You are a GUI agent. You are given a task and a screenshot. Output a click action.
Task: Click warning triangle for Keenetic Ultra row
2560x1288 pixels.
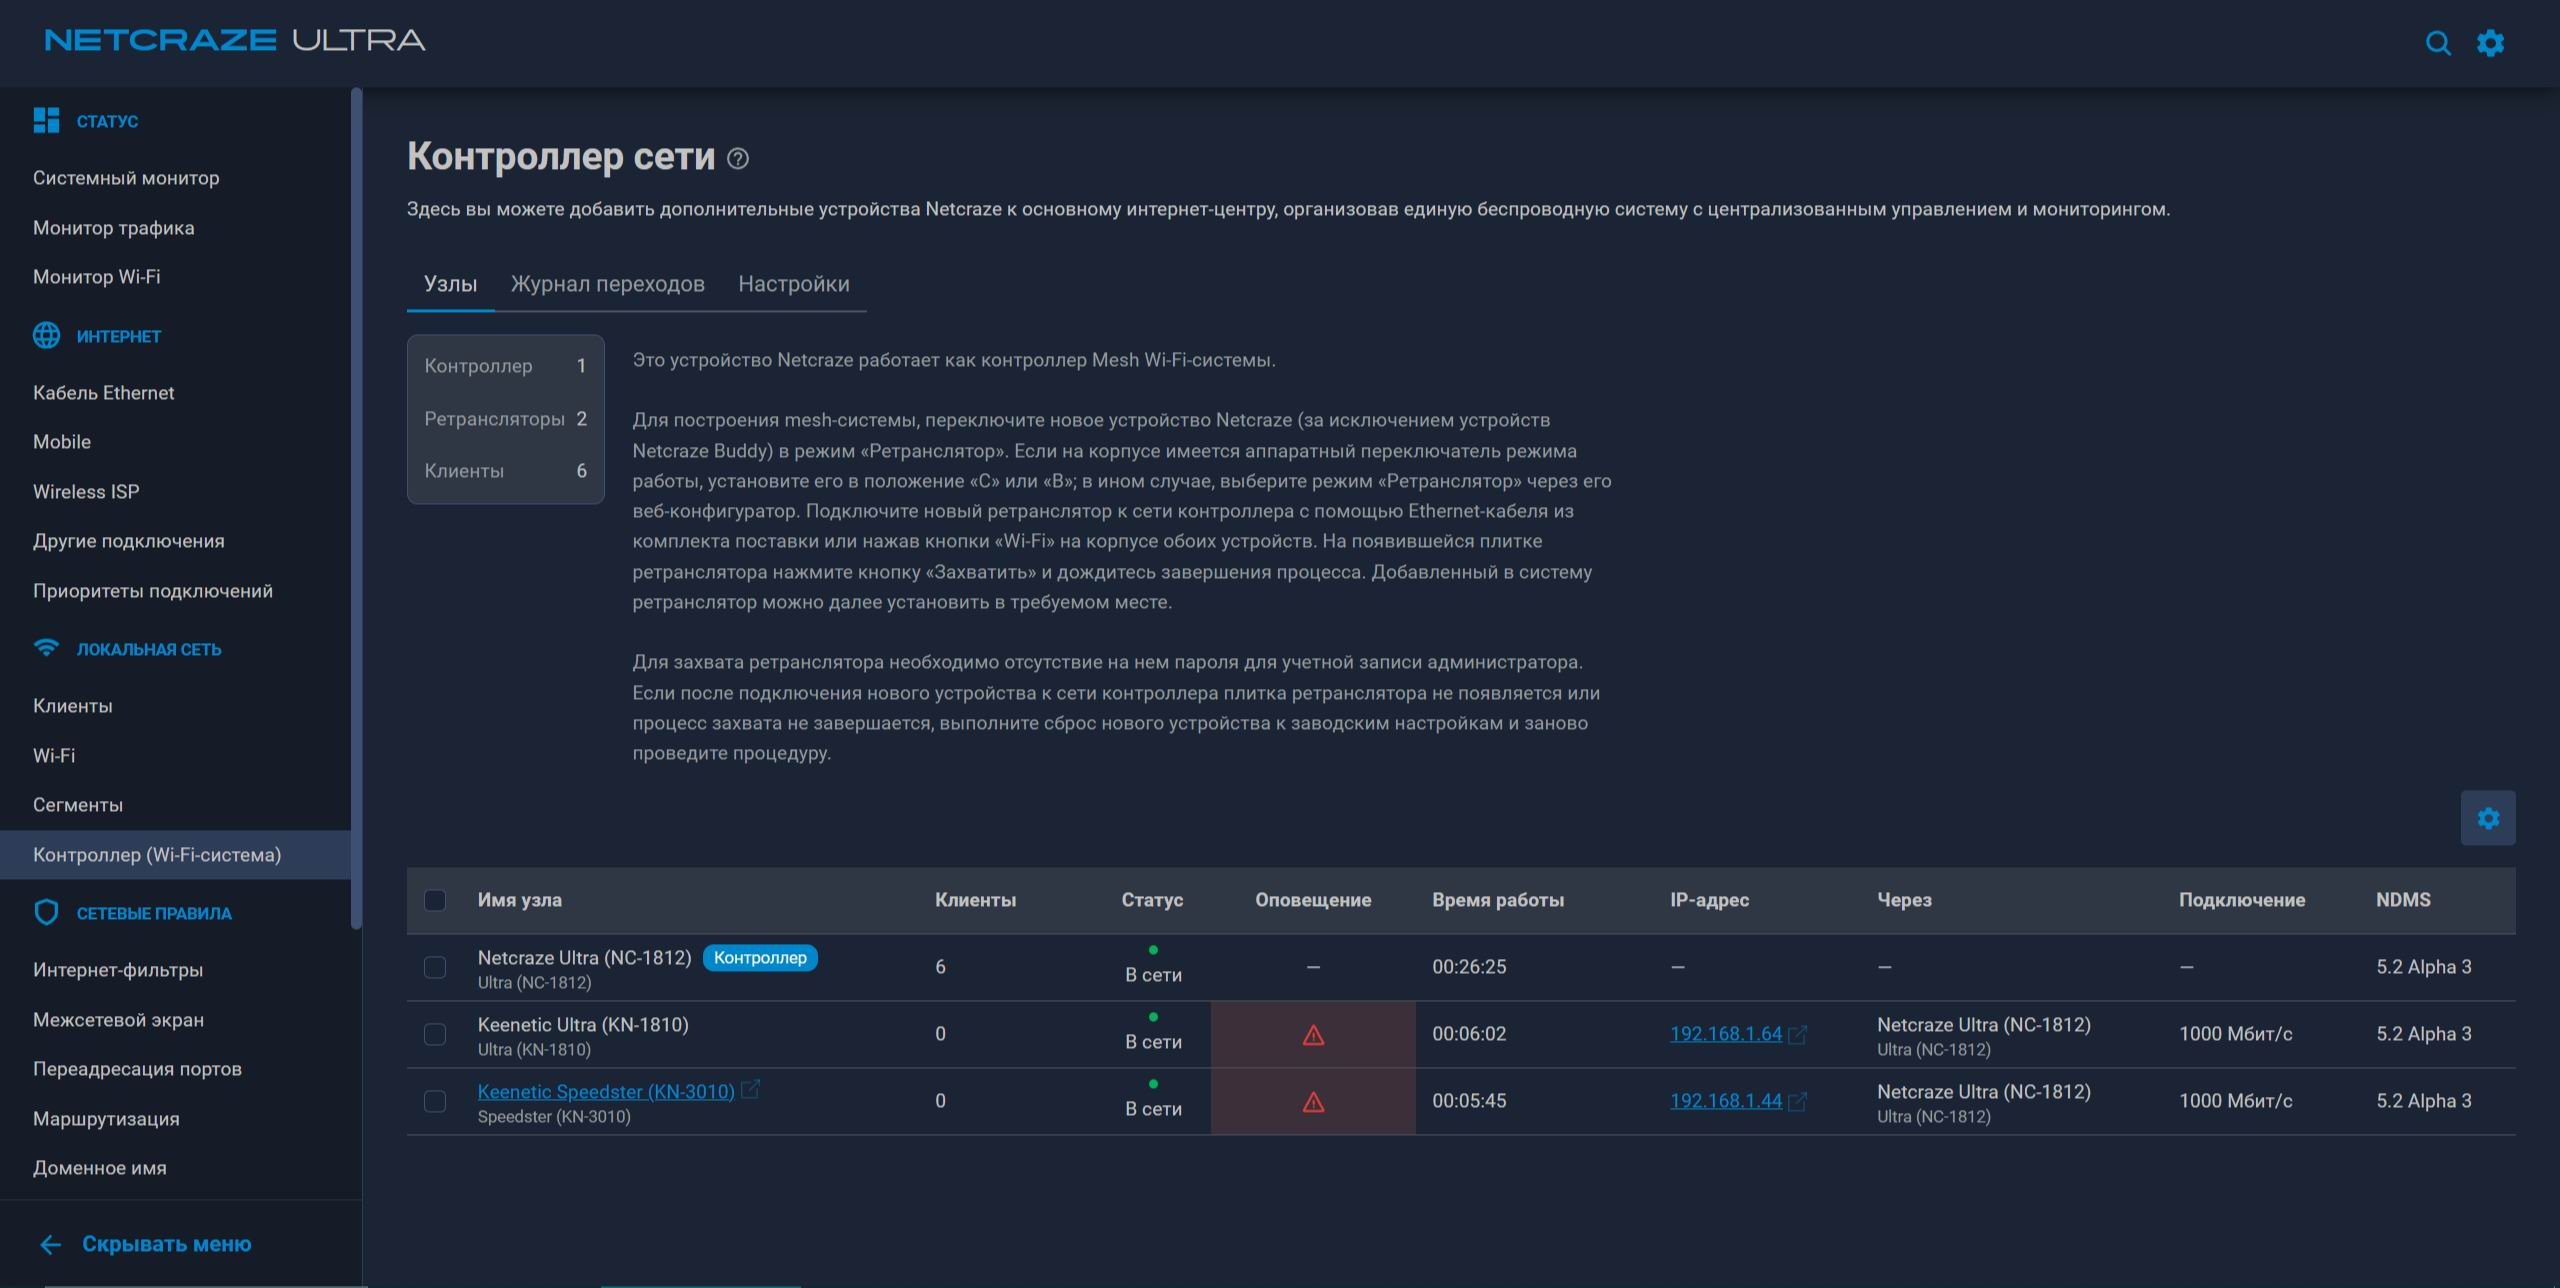[1313, 1035]
